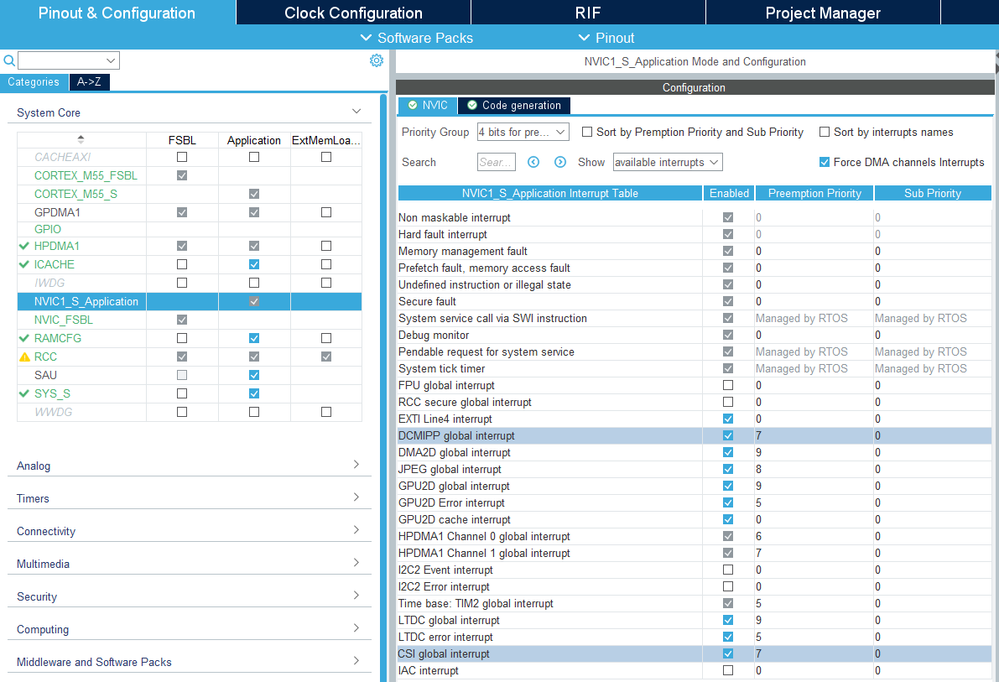Image resolution: width=999 pixels, height=682 pixels.
Task: Enable I2C2 Event interrupt checkbox
Action: pos(728,570)
